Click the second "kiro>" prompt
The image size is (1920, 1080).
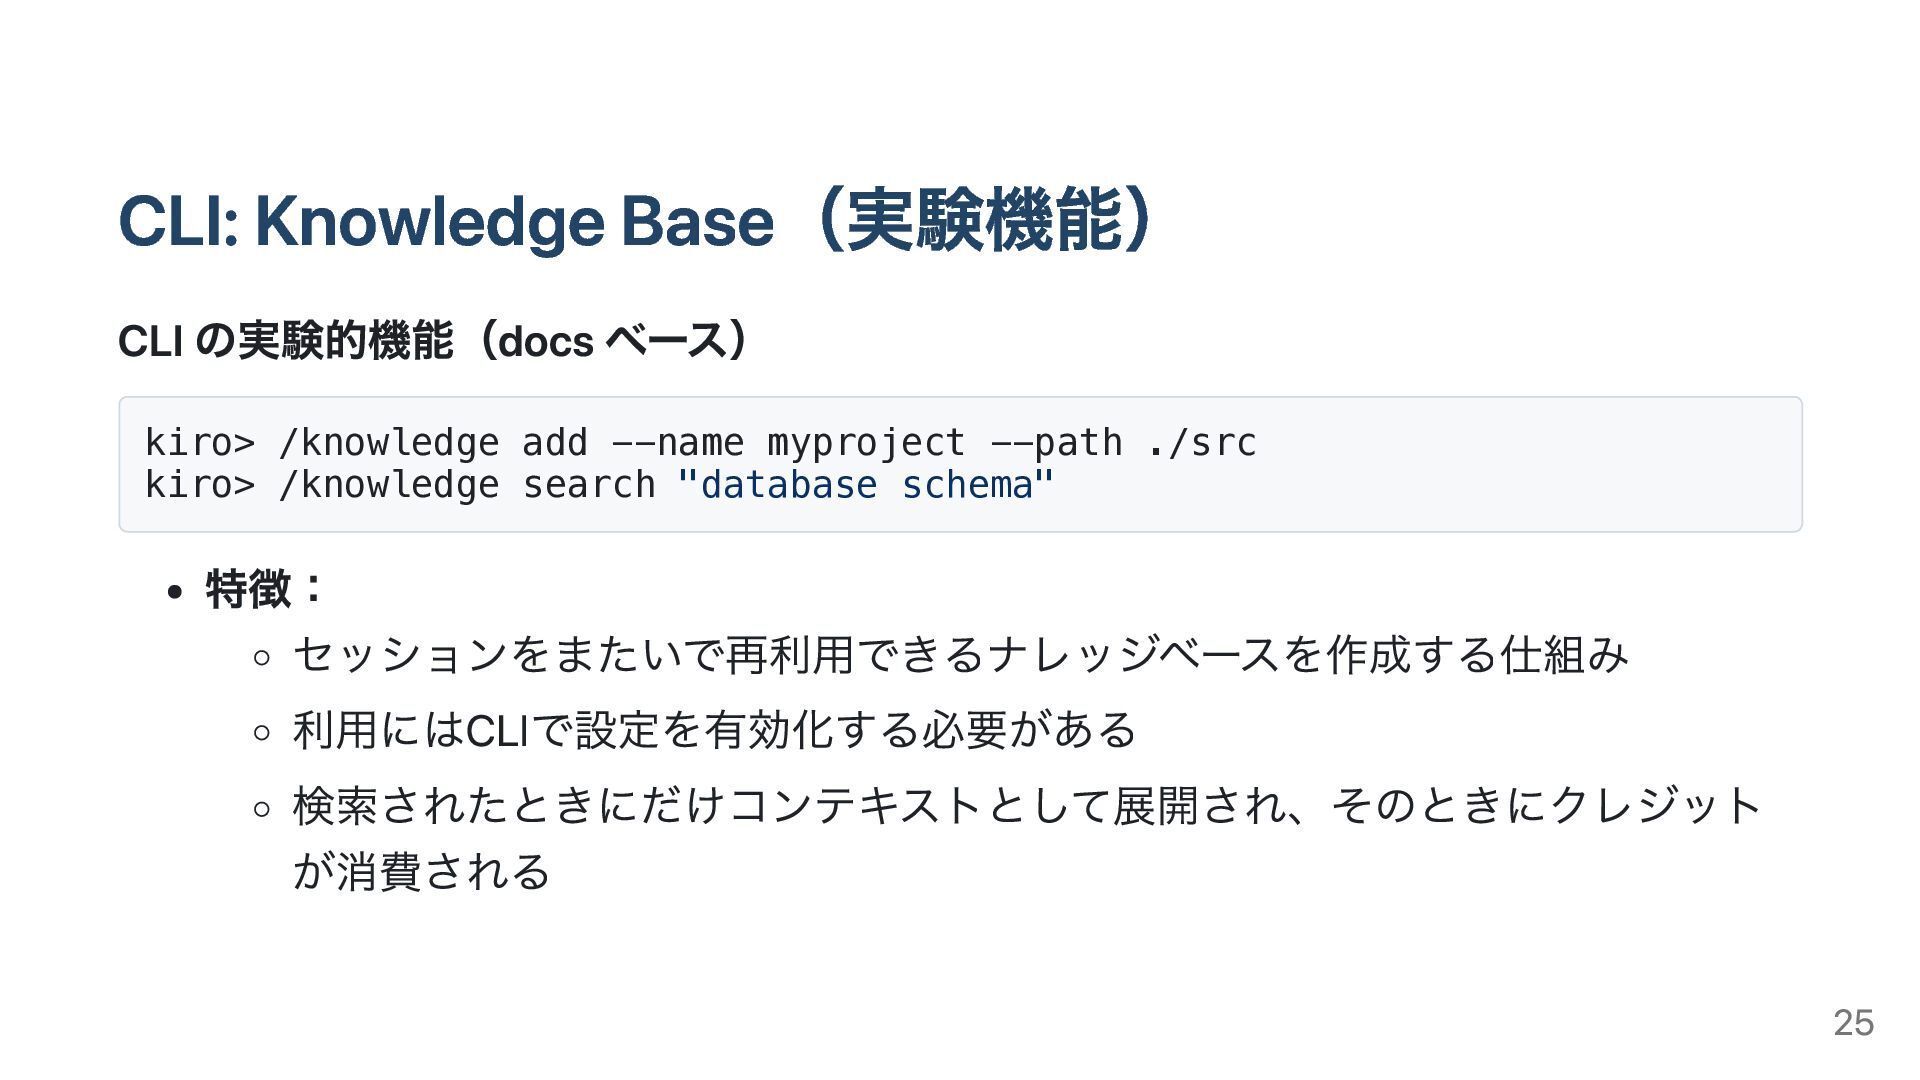(x=200, y=485)
